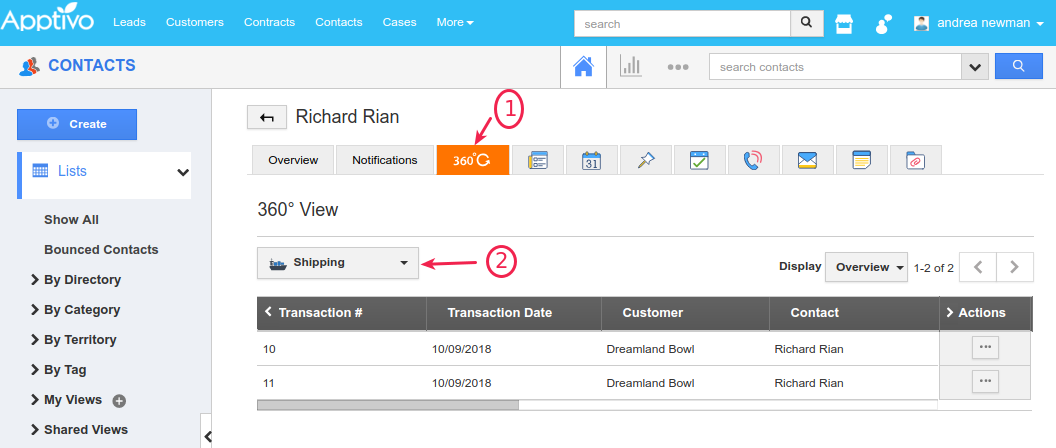
Task: Open the Follow Ups pushpin icon tab
Action: click(645, 160)
